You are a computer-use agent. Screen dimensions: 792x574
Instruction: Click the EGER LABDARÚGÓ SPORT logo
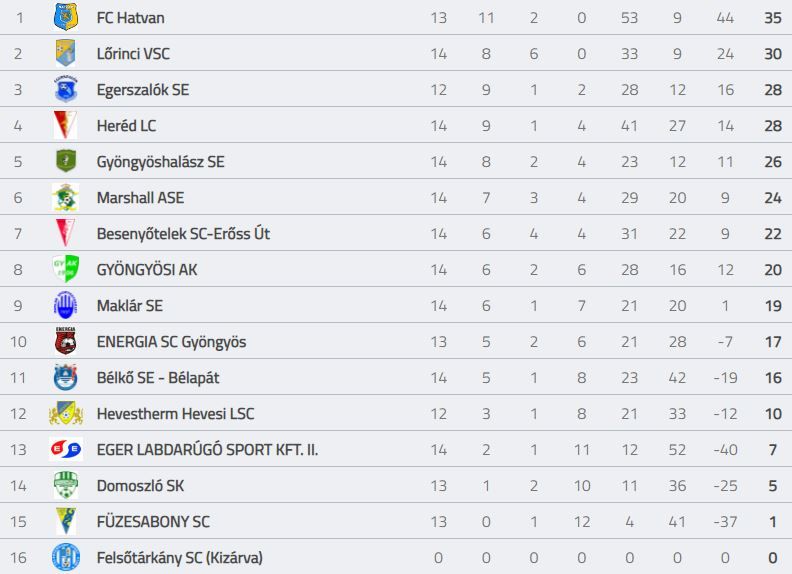[66, 449]
